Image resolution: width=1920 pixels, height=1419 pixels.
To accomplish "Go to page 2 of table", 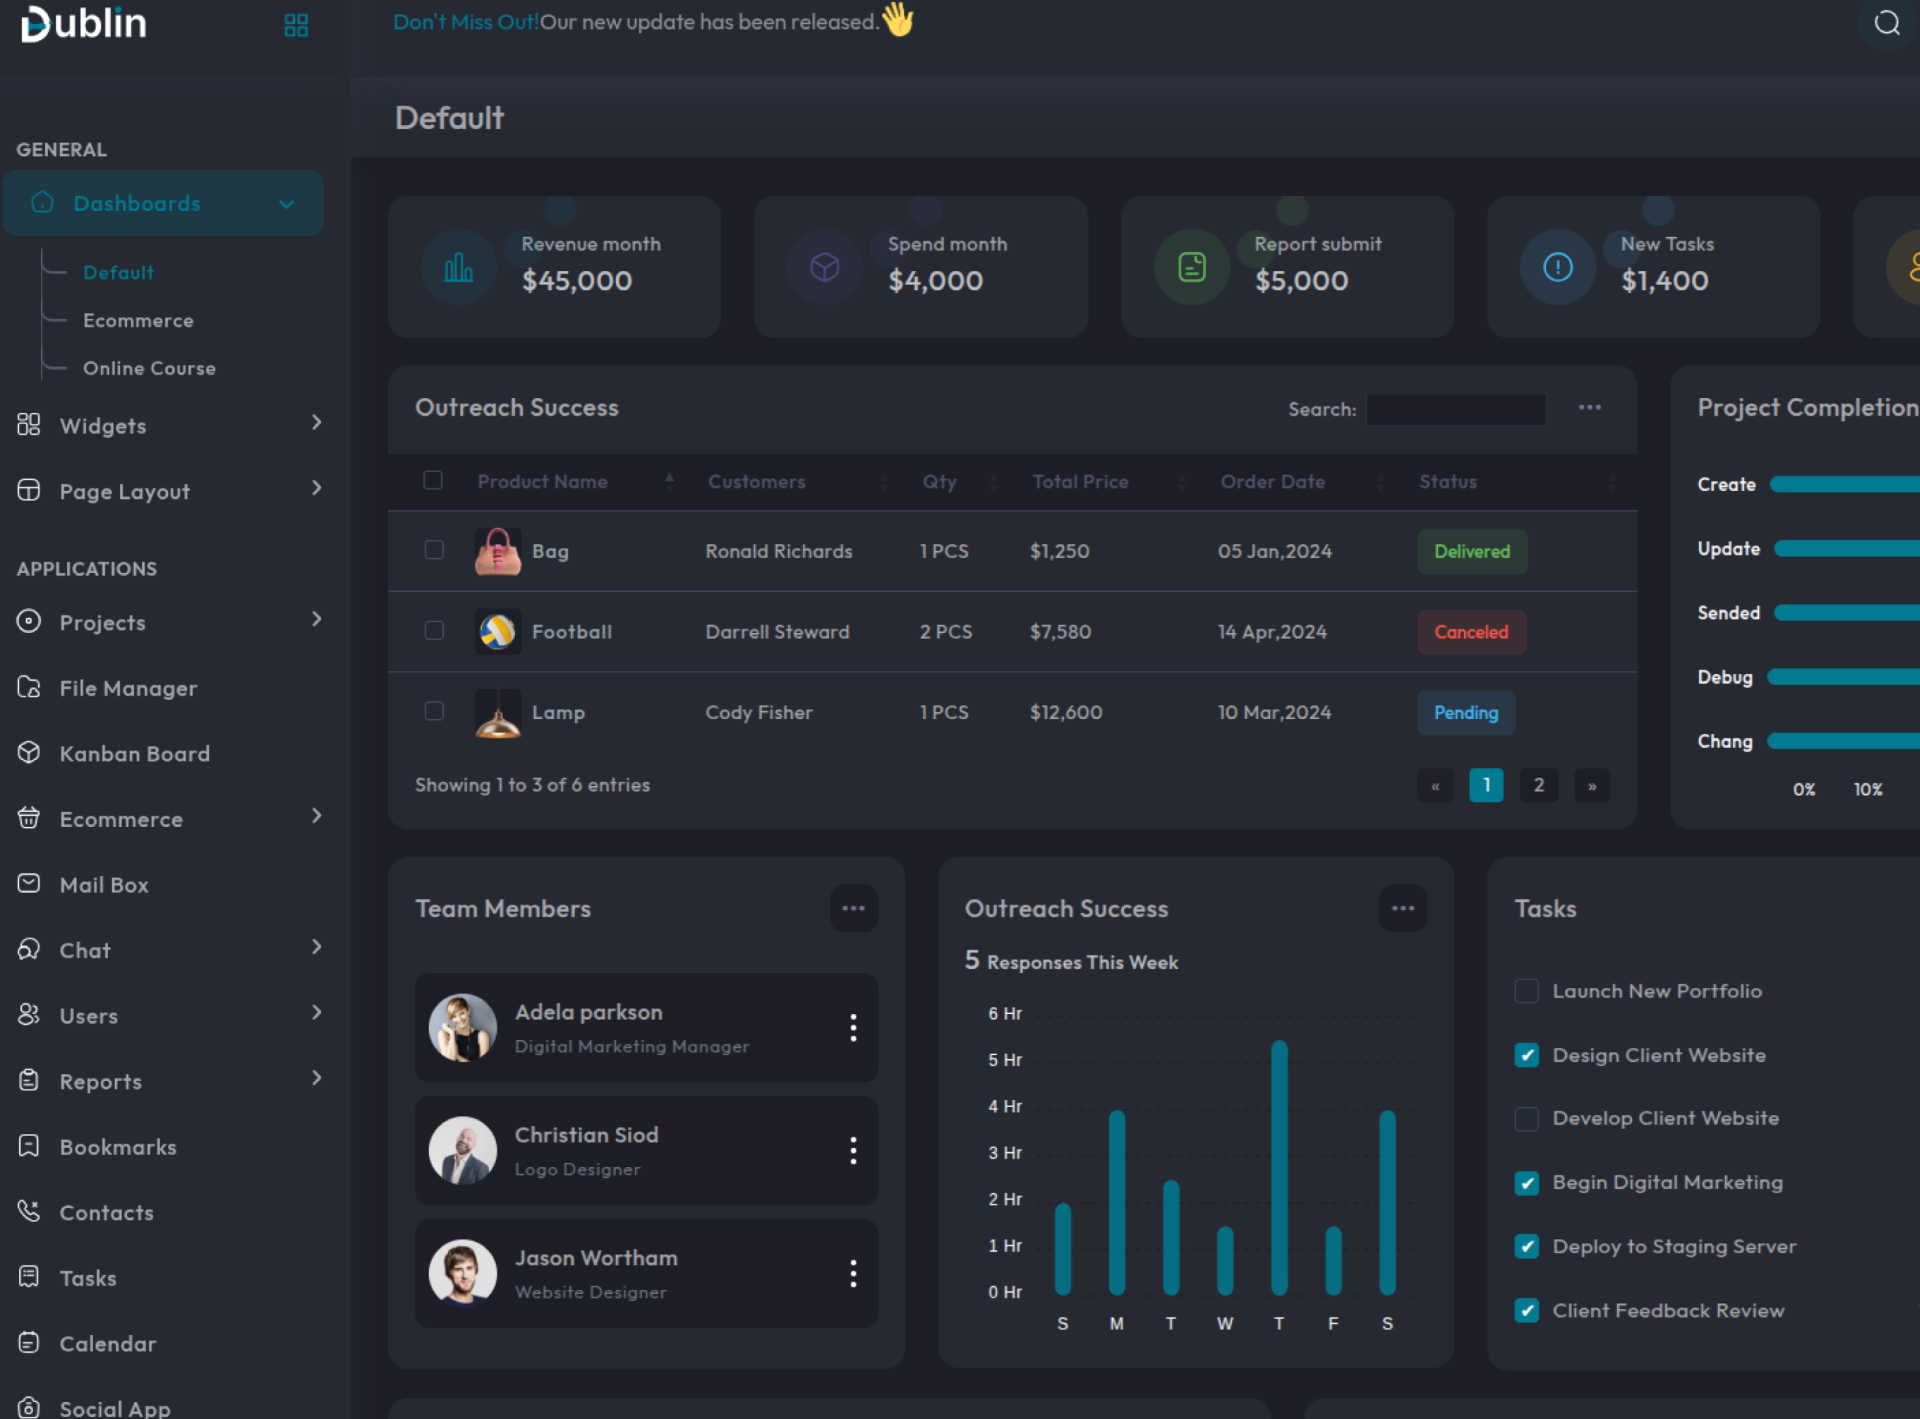I will coord(1538,785).
